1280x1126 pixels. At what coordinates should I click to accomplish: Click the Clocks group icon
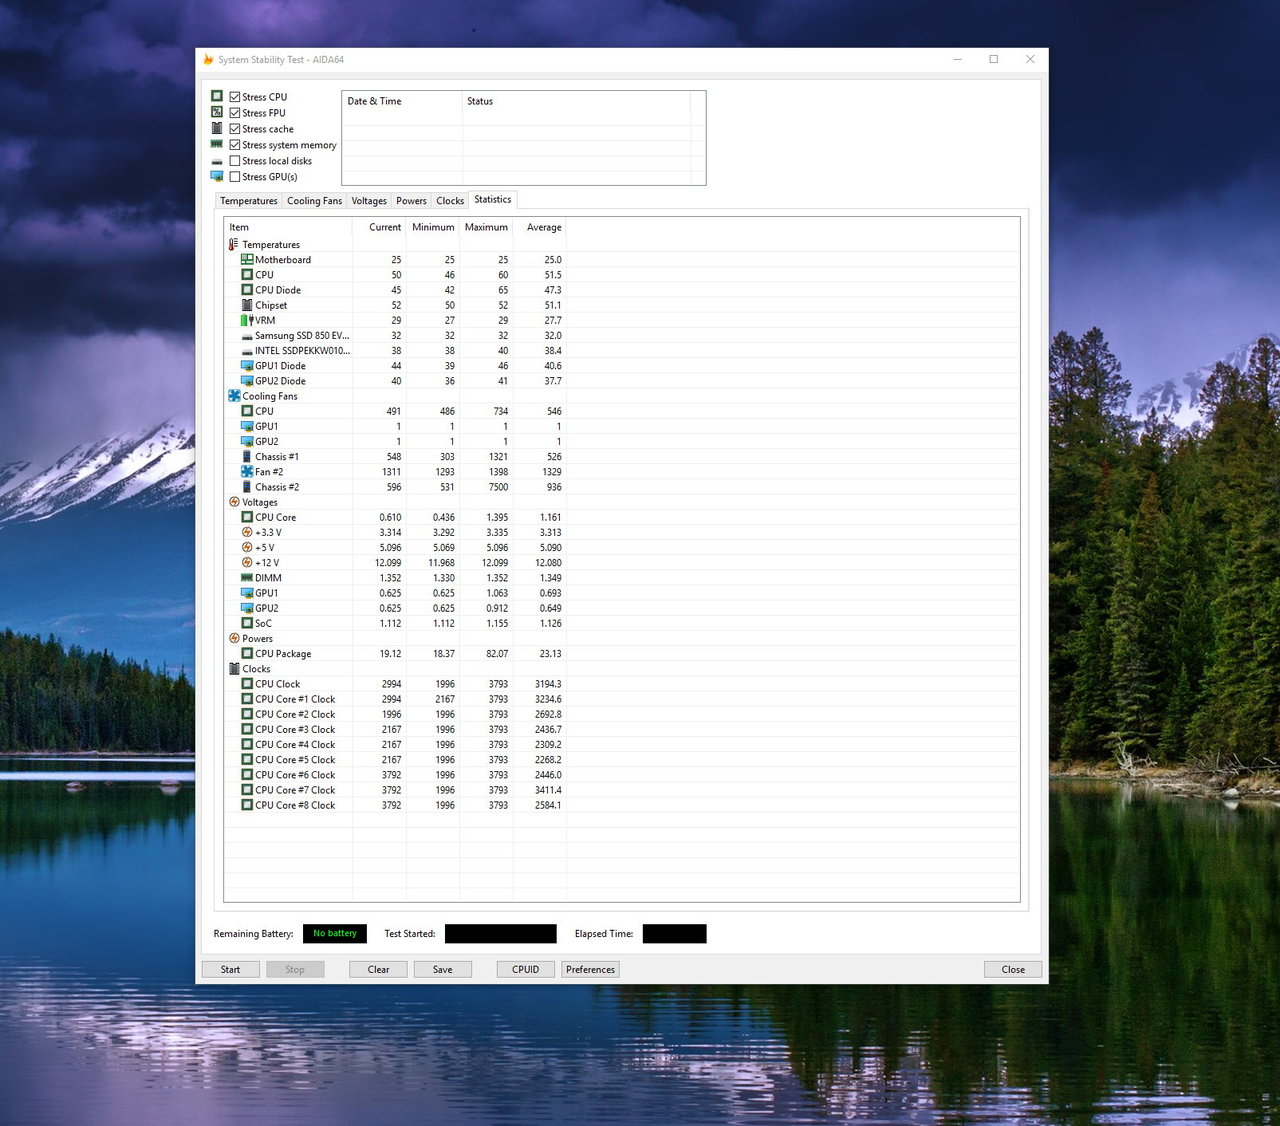(234, 669)
